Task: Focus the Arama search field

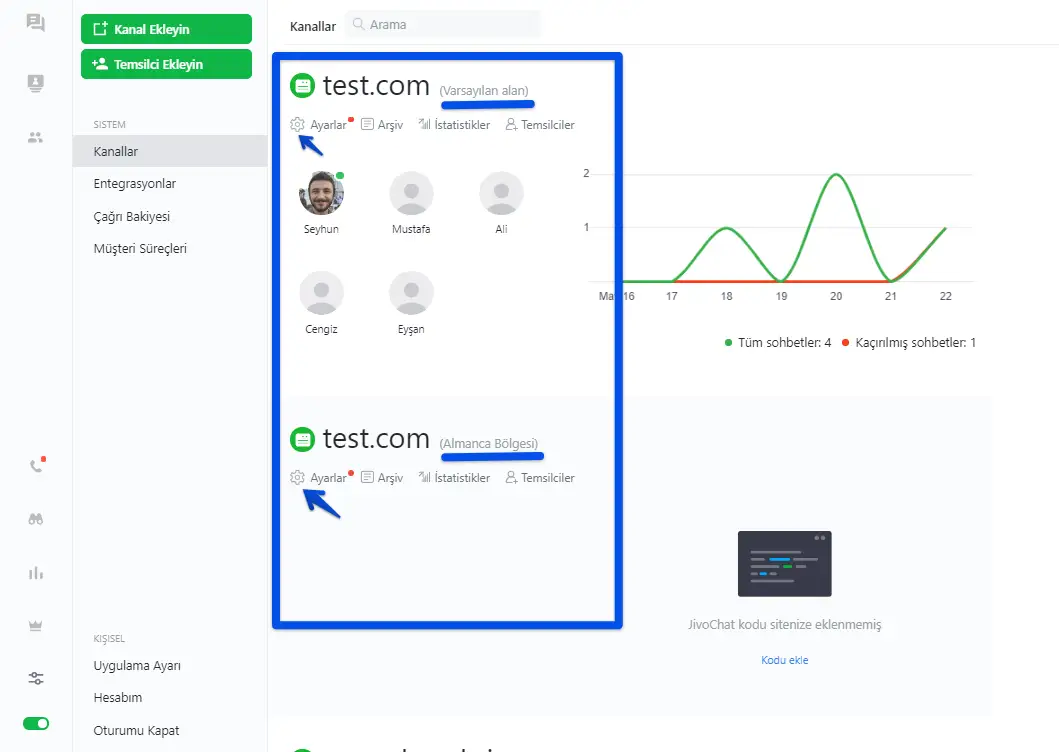Action: point(443,24)
